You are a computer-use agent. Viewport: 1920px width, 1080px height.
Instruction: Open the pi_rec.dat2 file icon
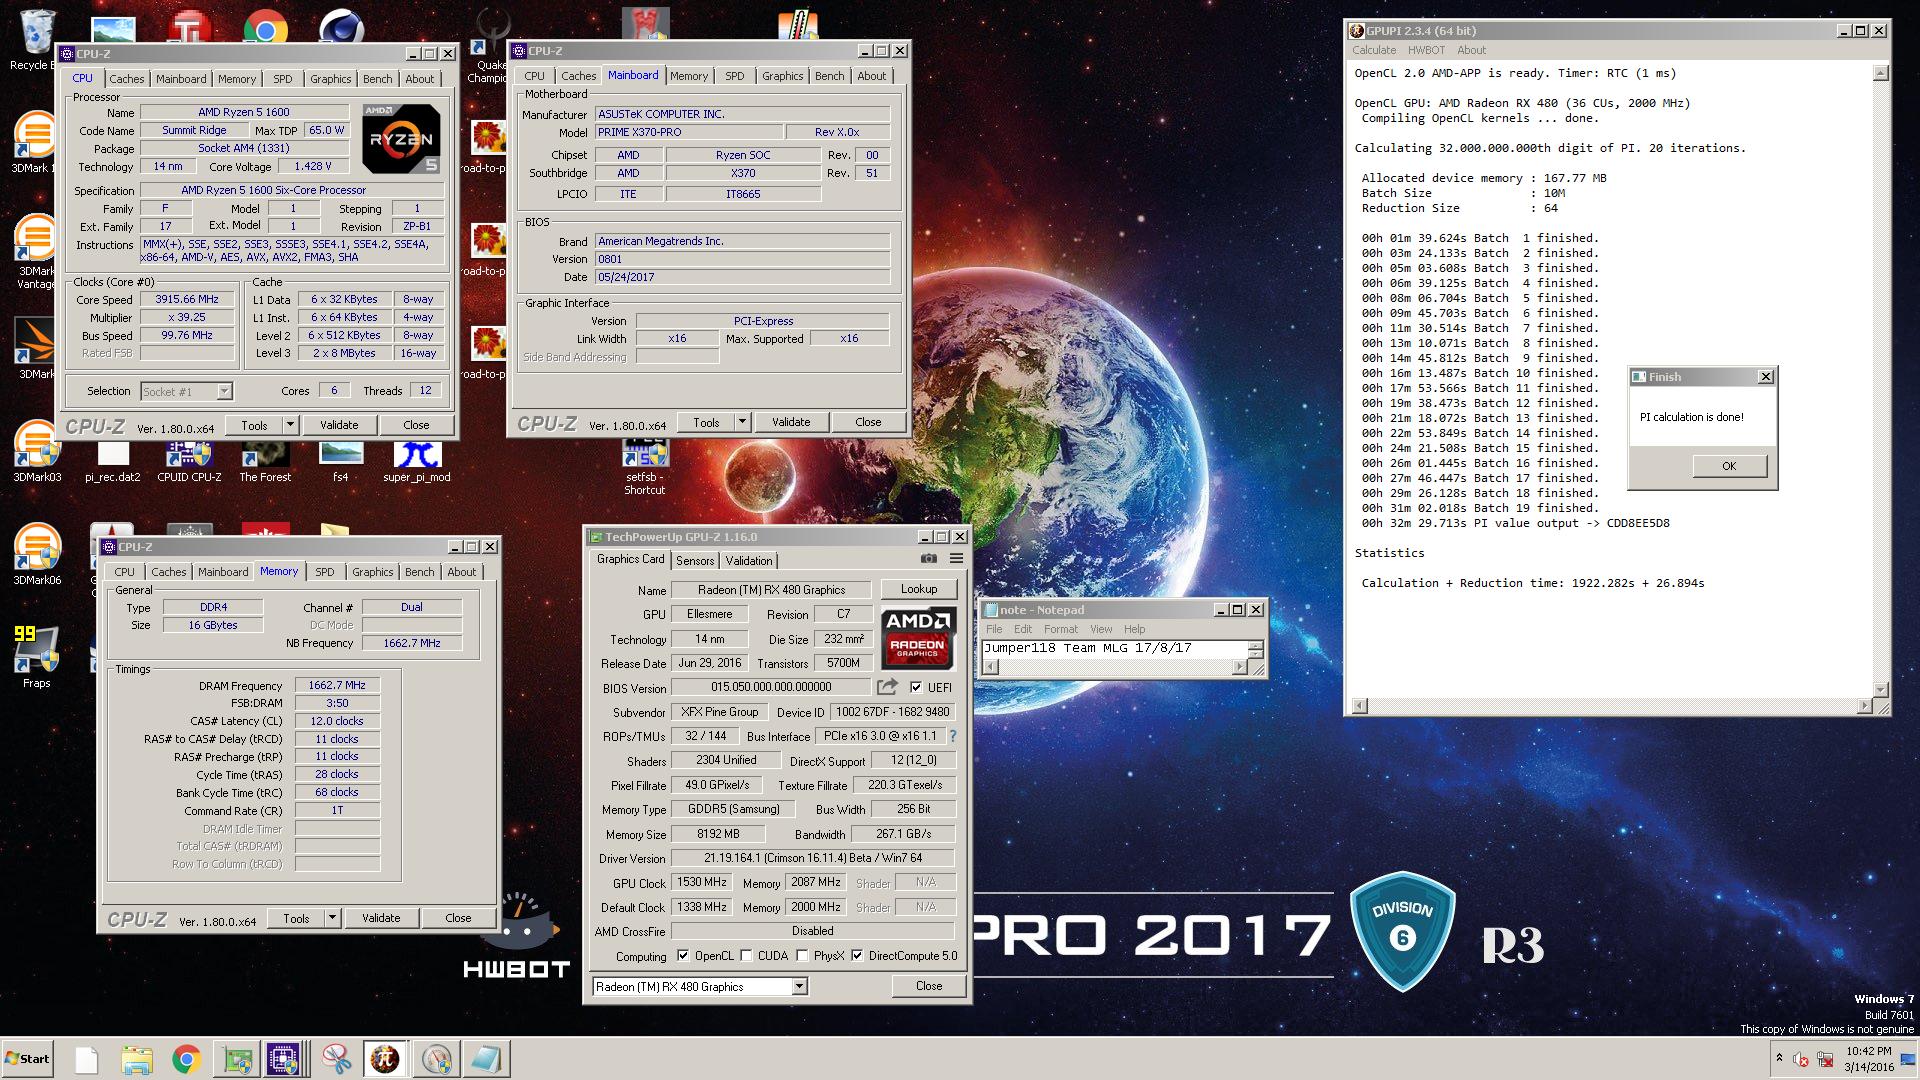(113, 462)
